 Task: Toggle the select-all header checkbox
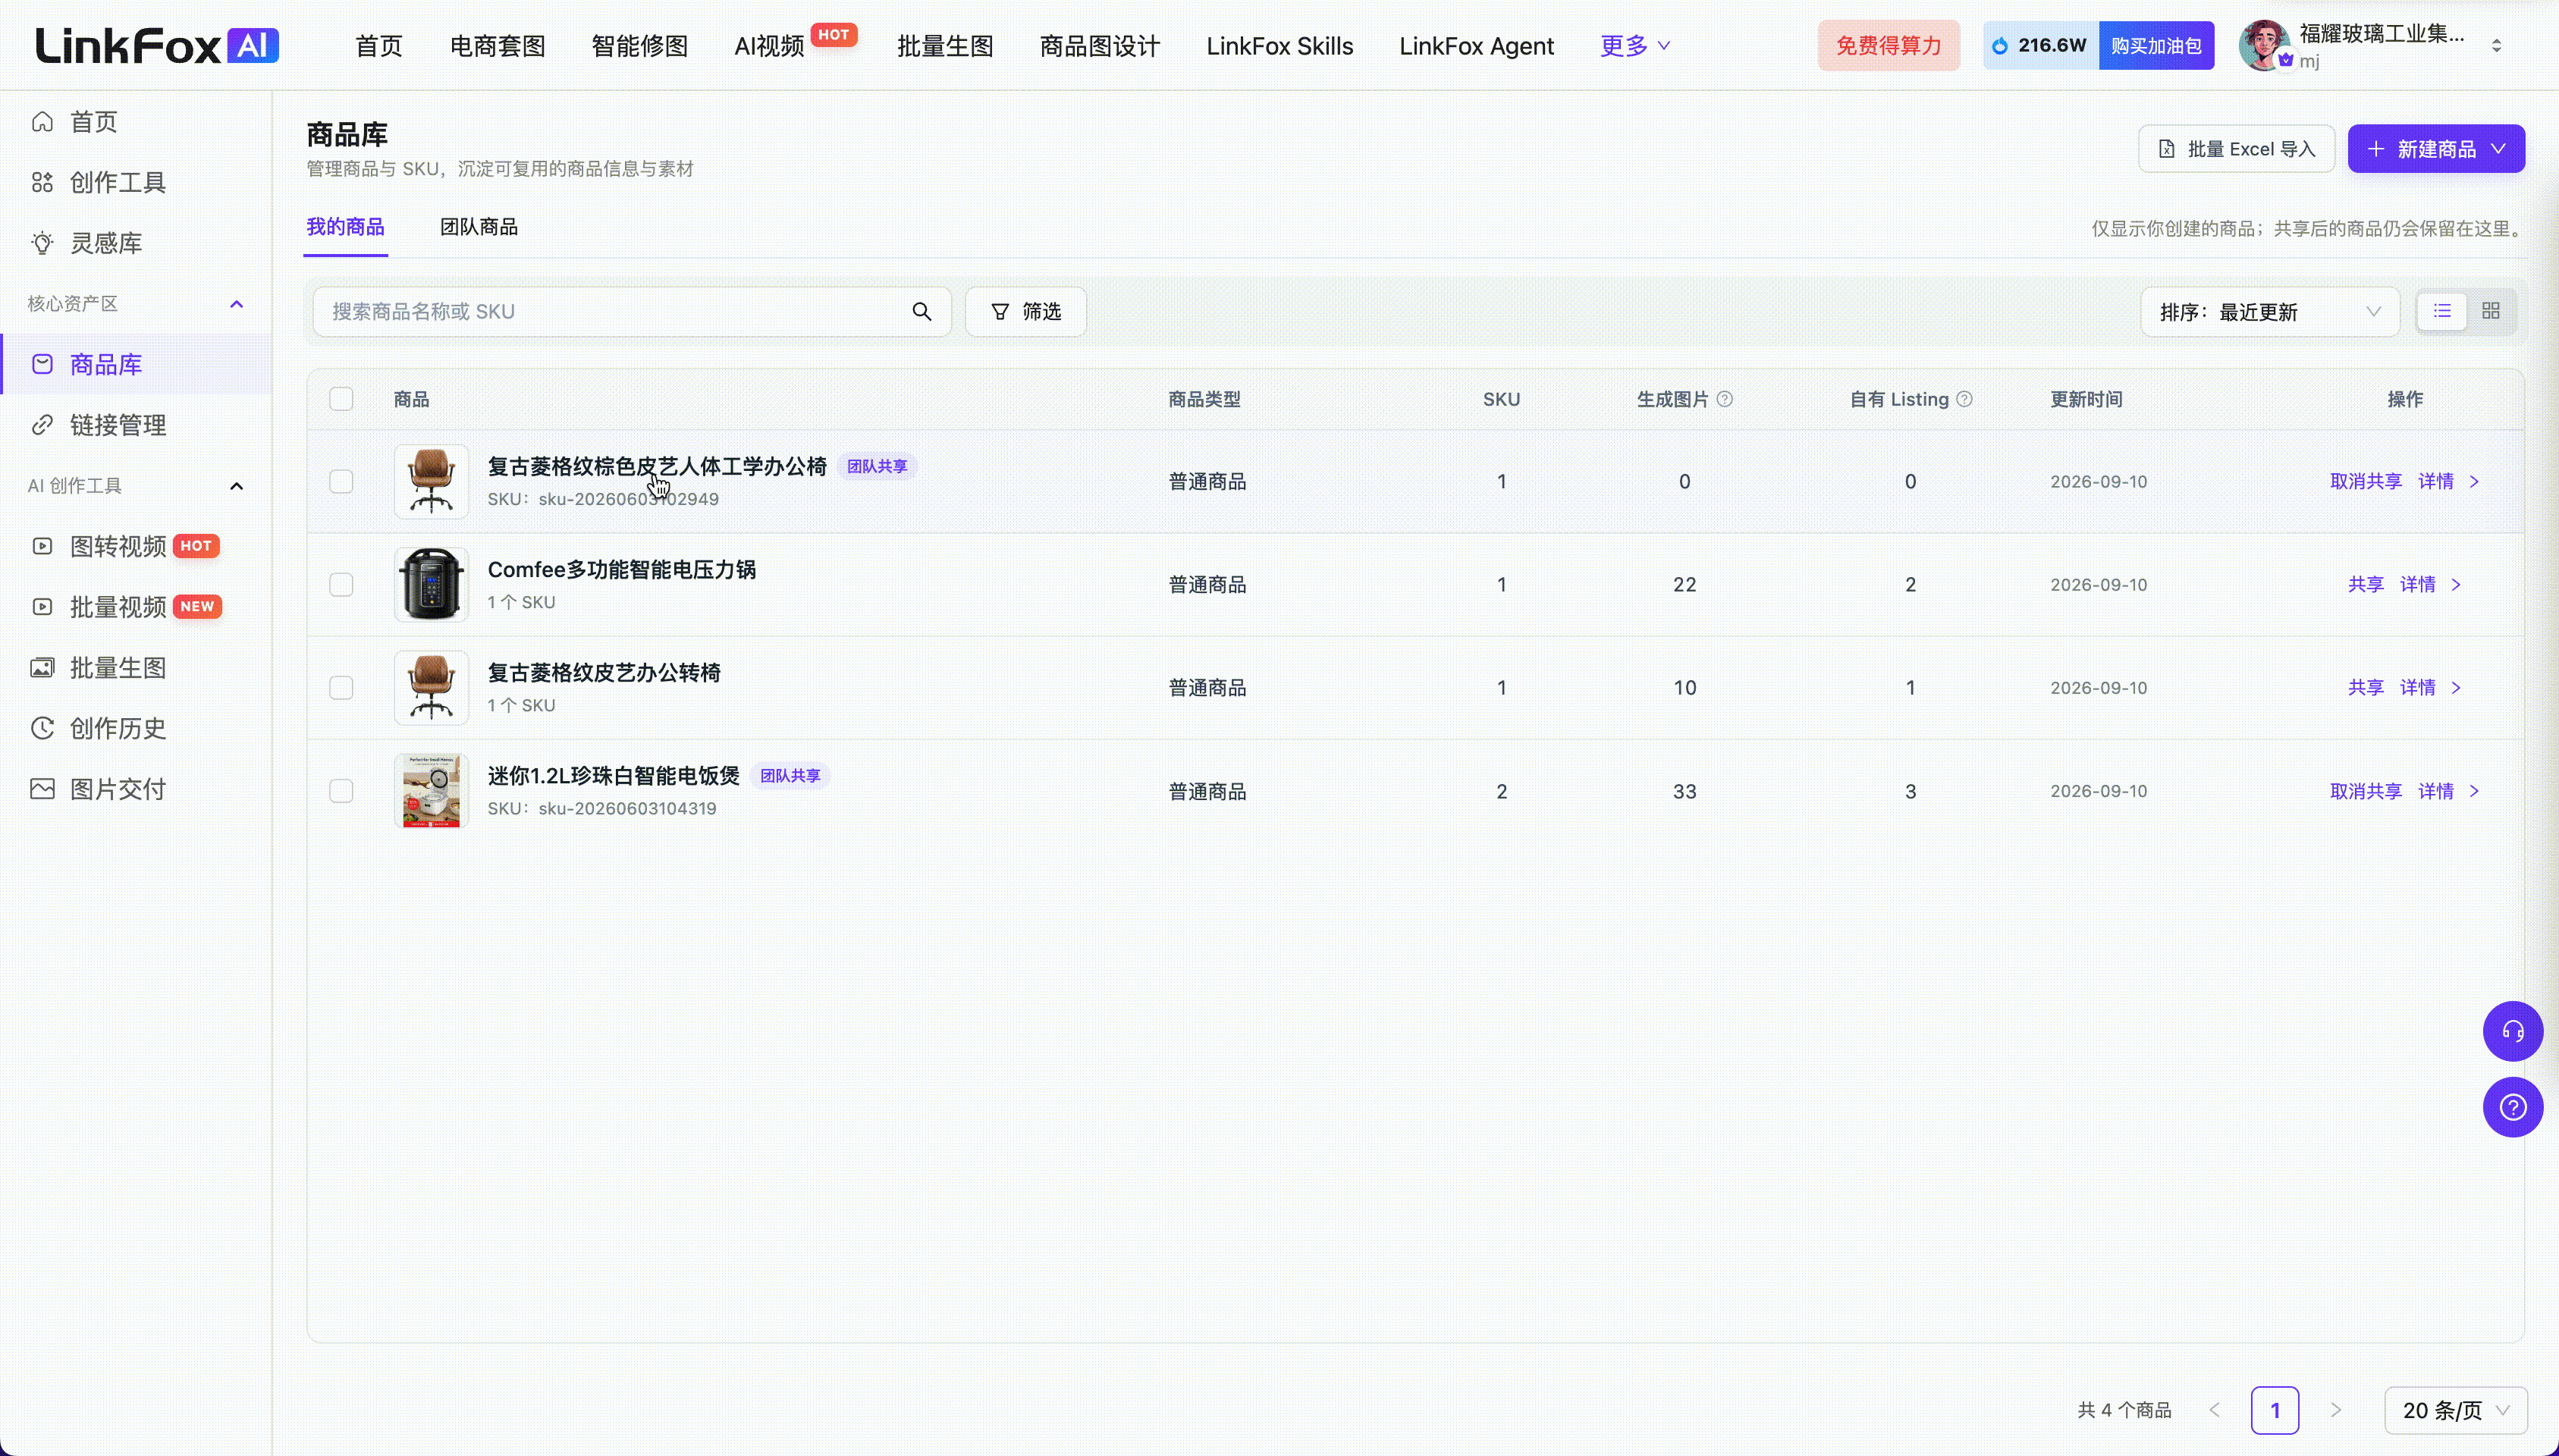(x=341, y=399)
